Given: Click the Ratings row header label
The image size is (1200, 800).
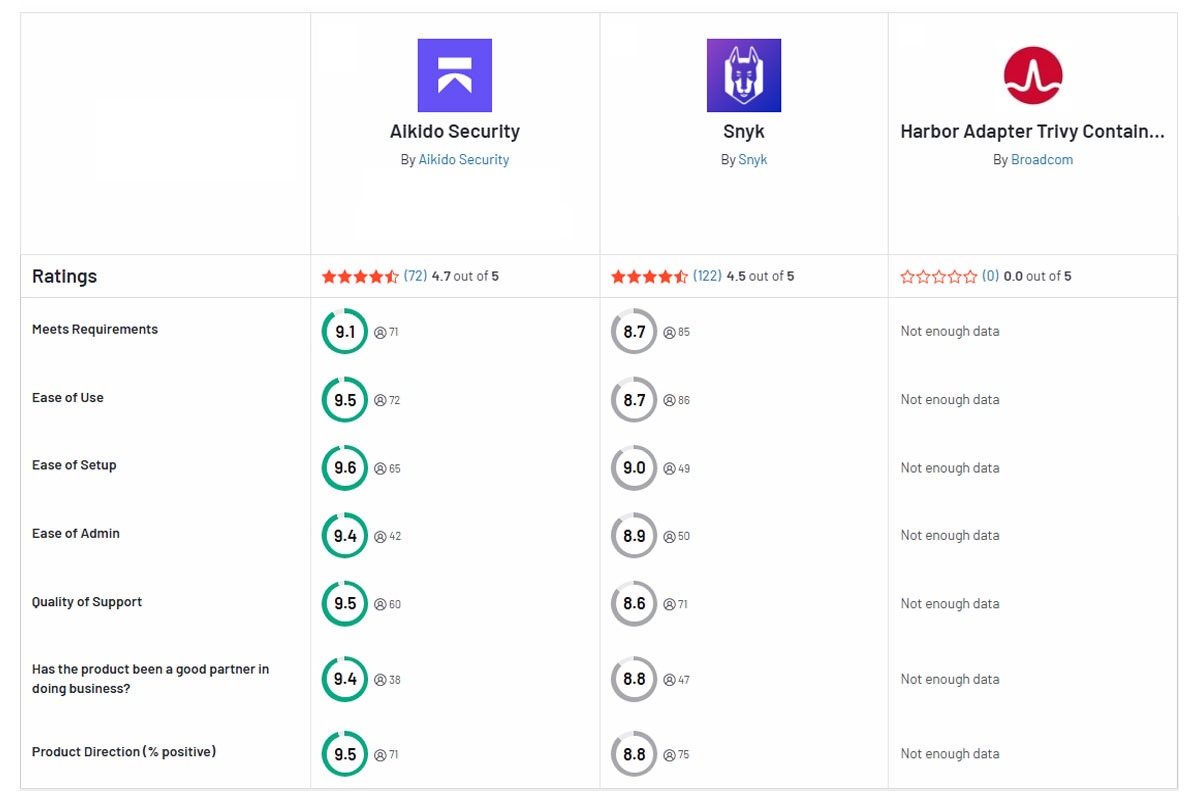Looking at the screenshot, I should tap(64, 276).
